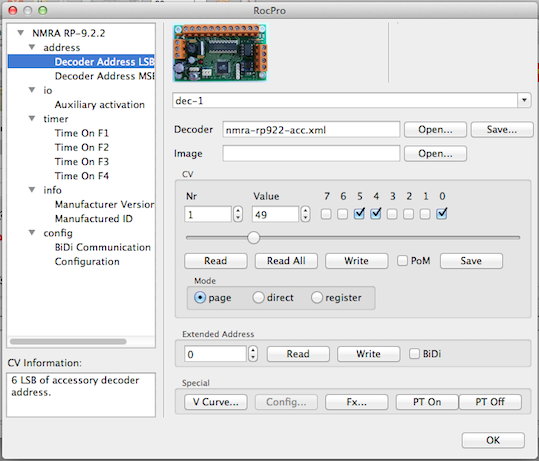Enable the BiDi checkbox
The width and height of the screenshot is (539, 461).
tap(414, 354)
